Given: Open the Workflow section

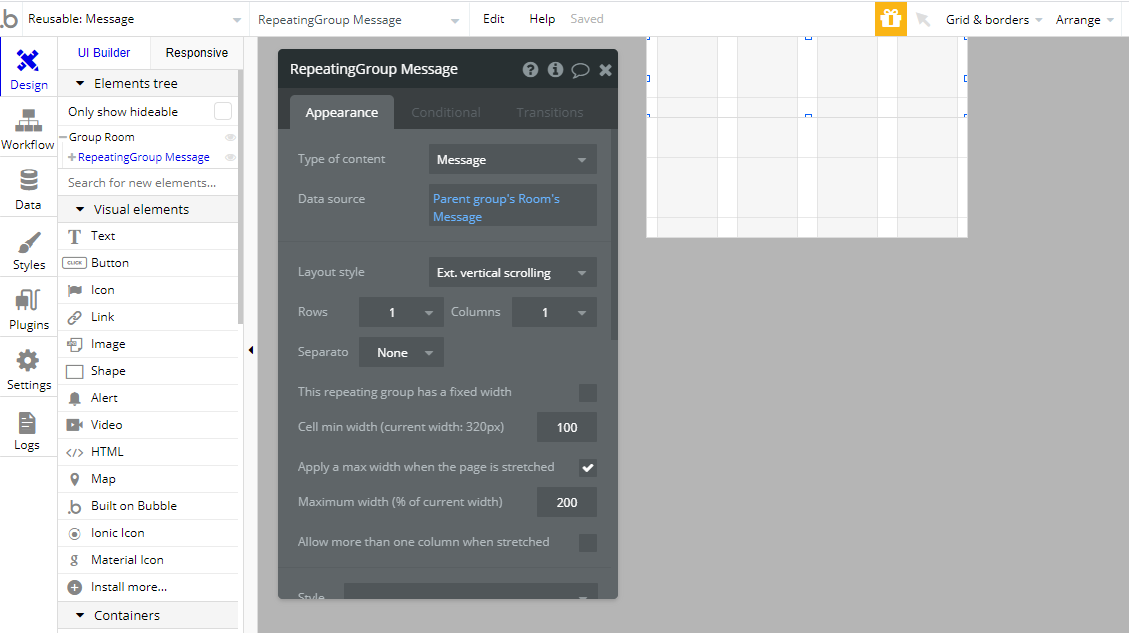Looking at the screenshot, I should (28, 130).
